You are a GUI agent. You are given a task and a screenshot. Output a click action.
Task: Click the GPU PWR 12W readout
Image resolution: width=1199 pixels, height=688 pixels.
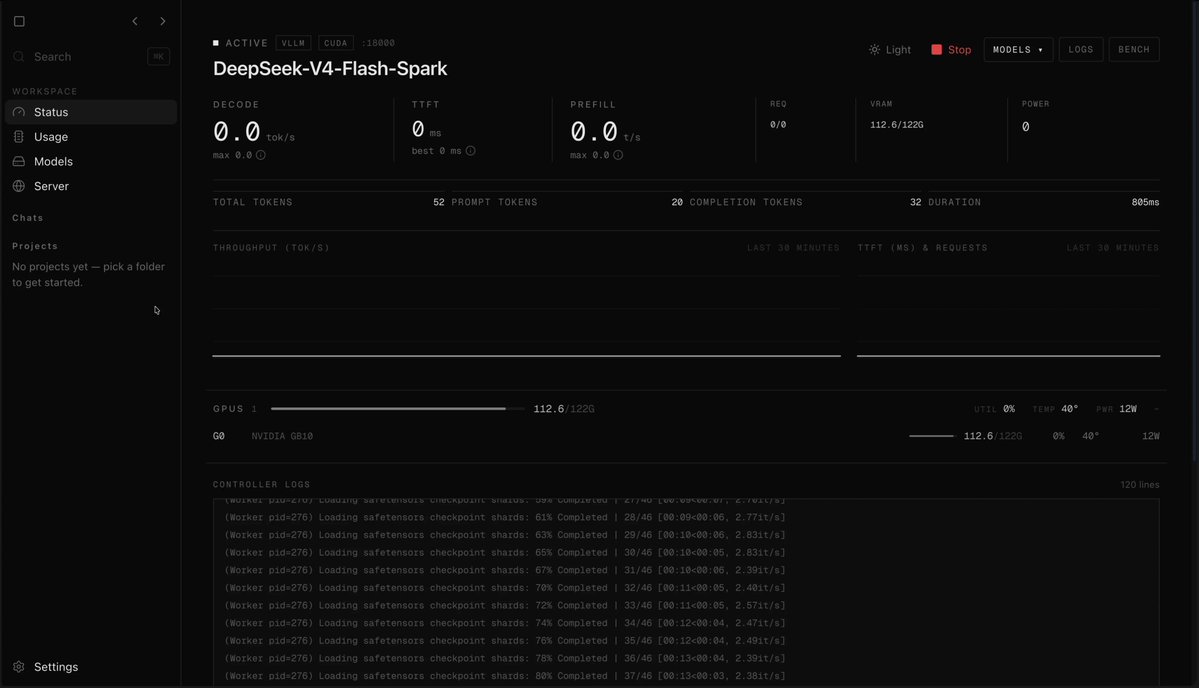[x=1117, y=409]
